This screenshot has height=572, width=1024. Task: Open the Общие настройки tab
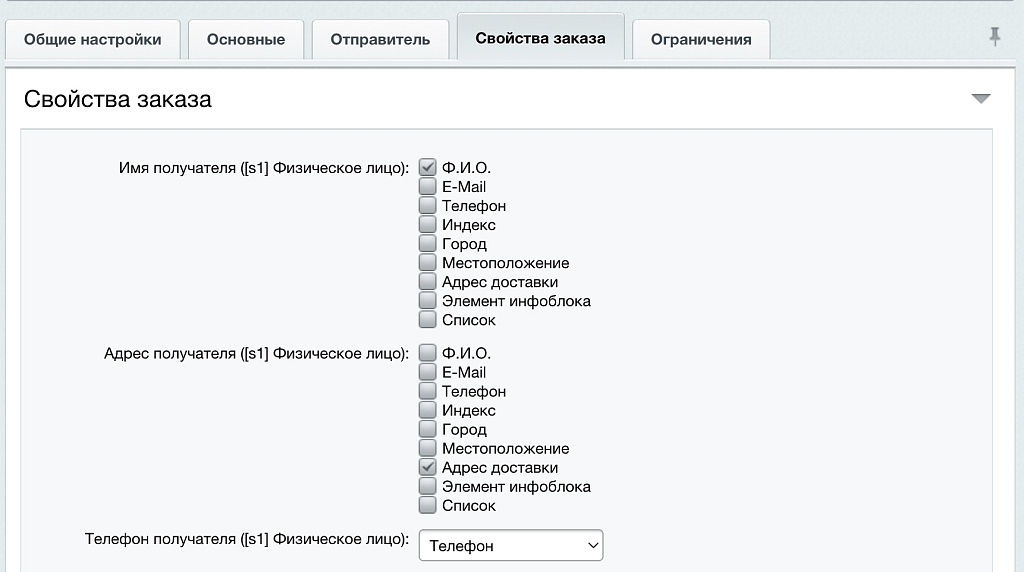coord(92,40)
